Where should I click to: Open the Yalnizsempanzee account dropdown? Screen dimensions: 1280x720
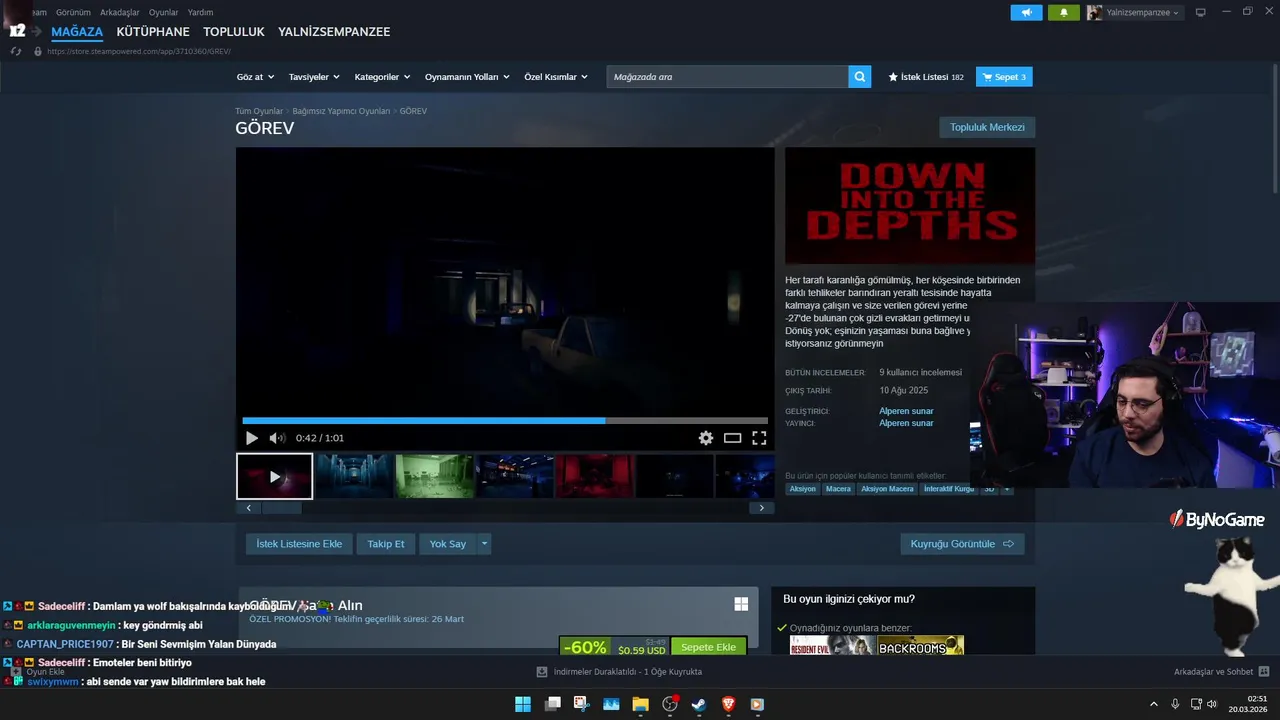pyautogui.click(x=1134, y=13)
